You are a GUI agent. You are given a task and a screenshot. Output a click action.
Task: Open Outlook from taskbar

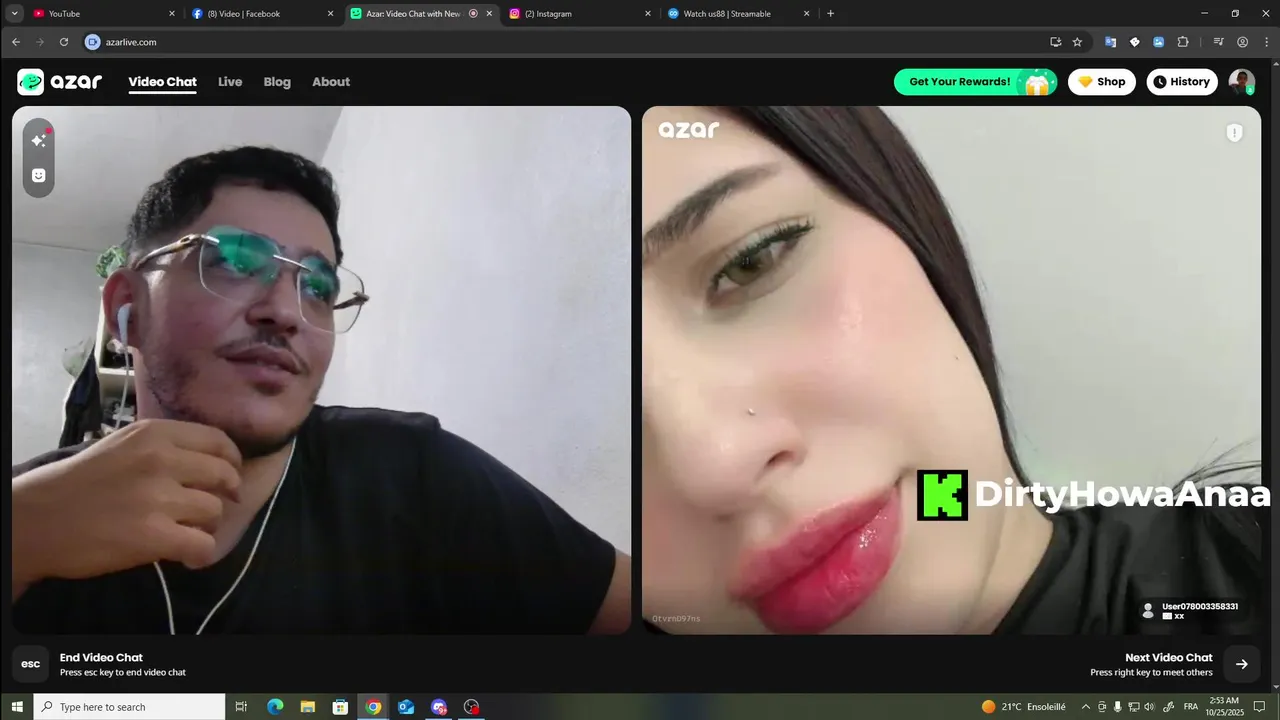406,706
